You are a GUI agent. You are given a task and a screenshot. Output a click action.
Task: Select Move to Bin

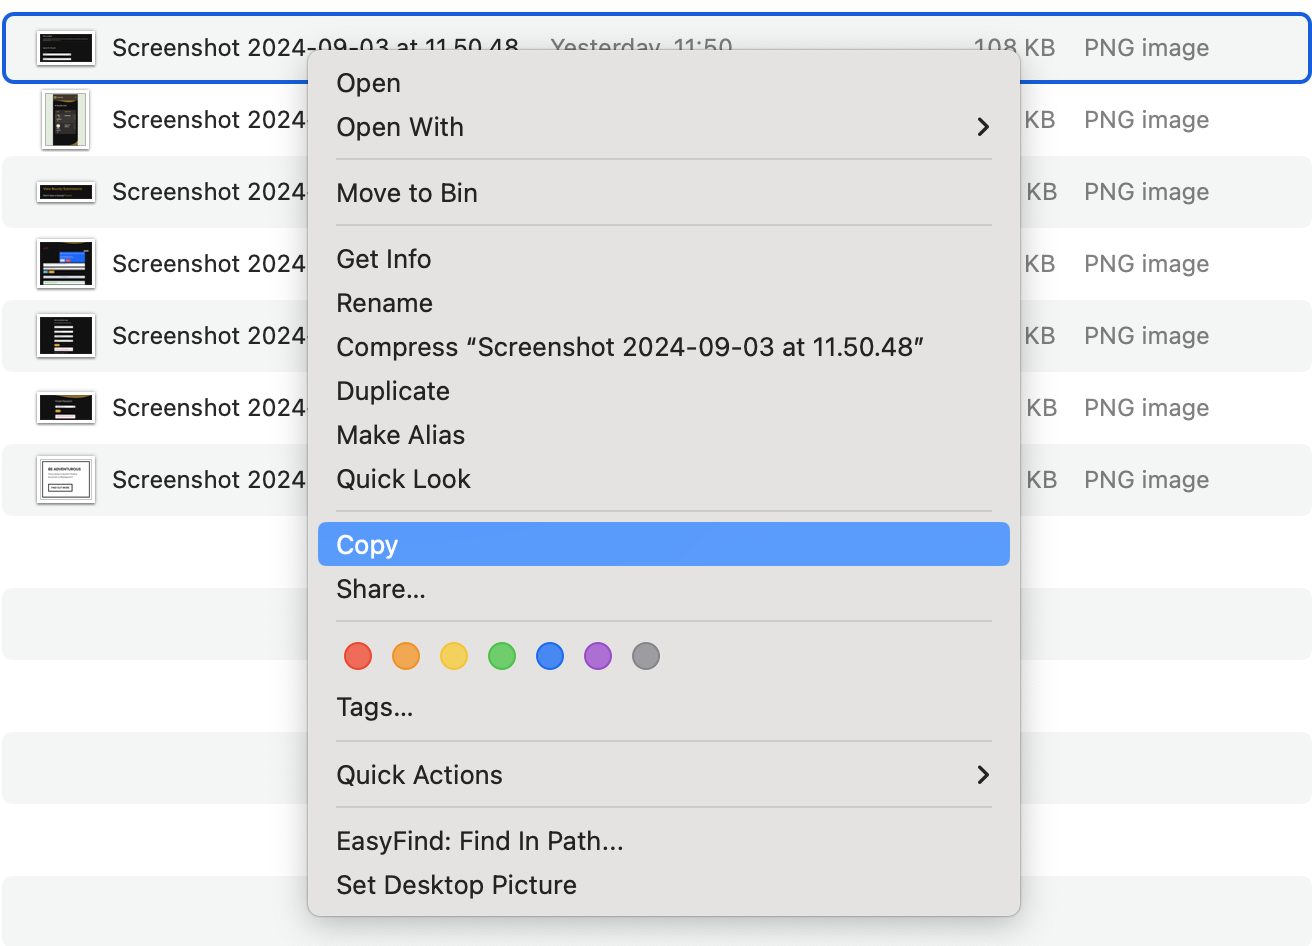pyautogui.click(x=407, y=193)
